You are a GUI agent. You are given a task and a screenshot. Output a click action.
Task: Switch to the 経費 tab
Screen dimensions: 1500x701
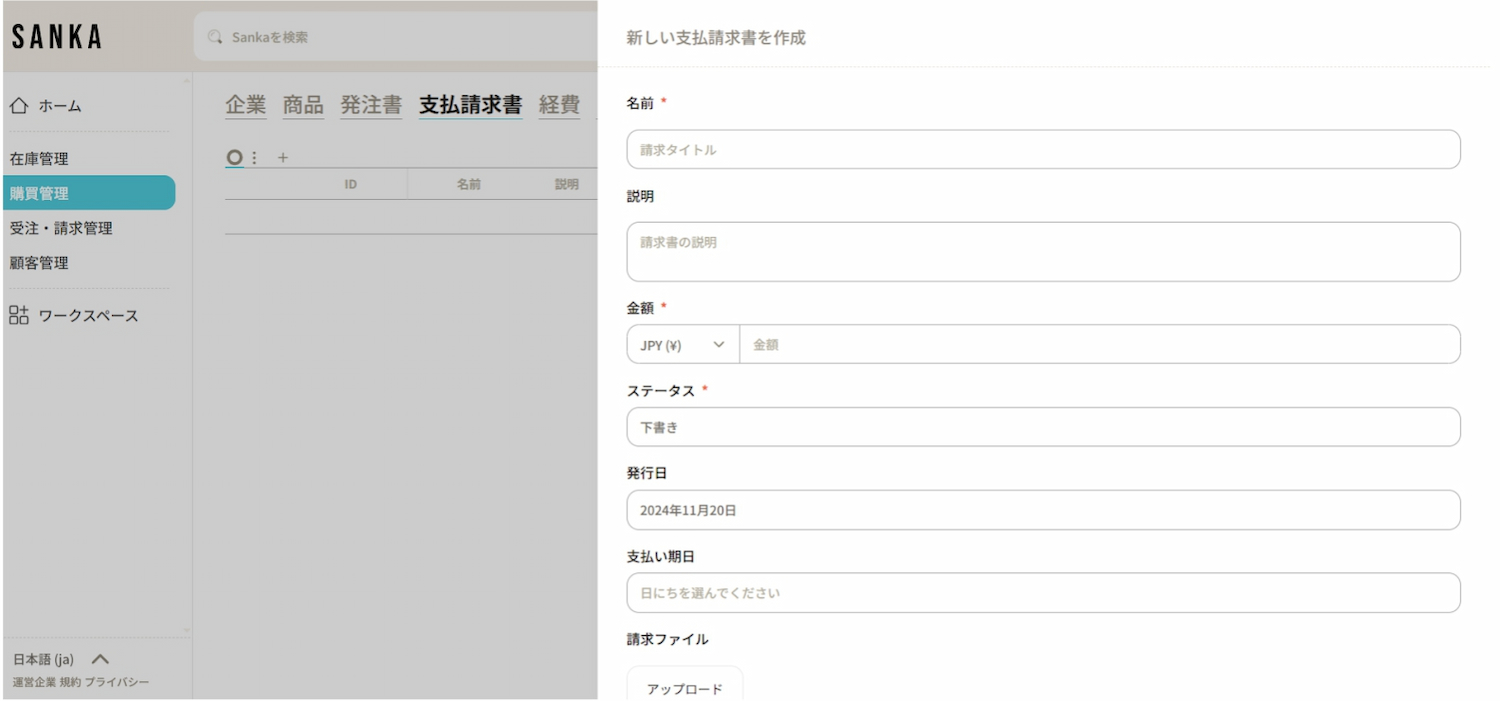pos(559,105)
